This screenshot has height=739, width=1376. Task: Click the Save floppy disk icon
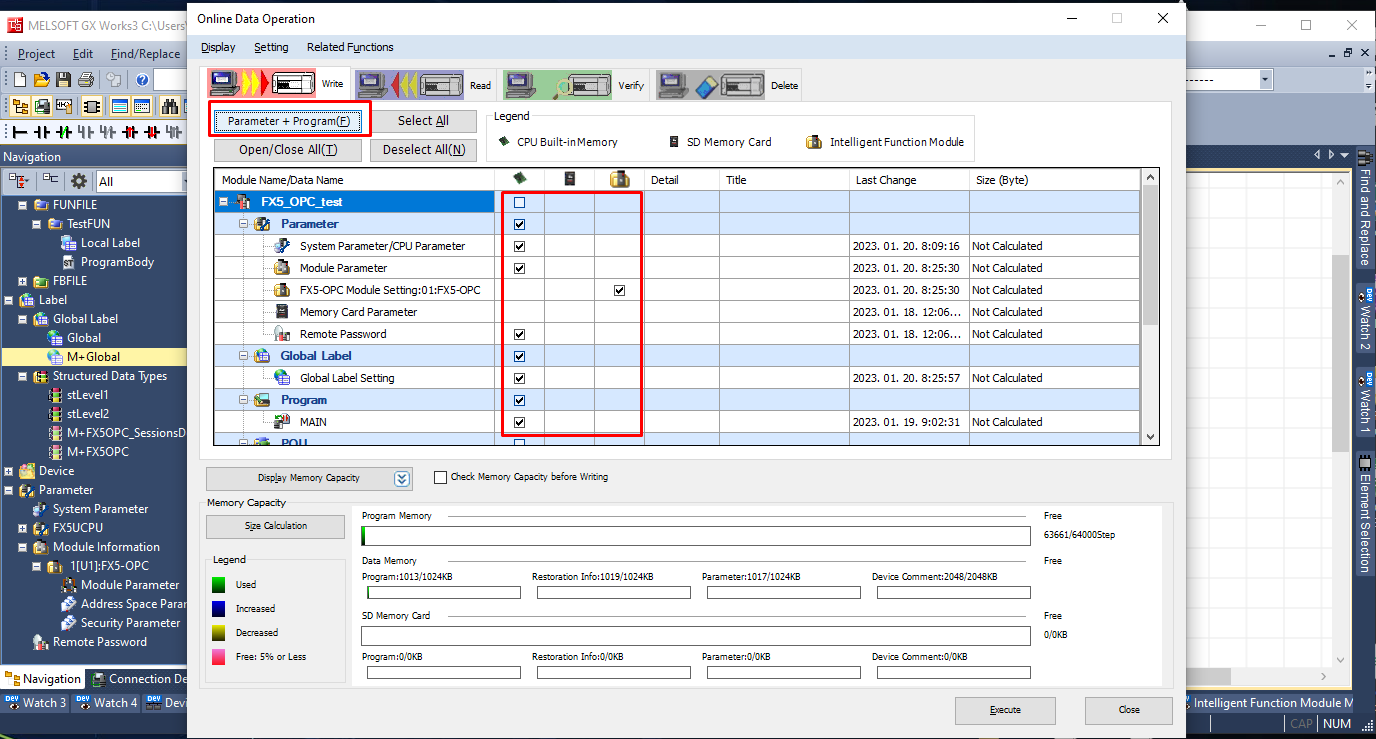click(x=63, y=80)
